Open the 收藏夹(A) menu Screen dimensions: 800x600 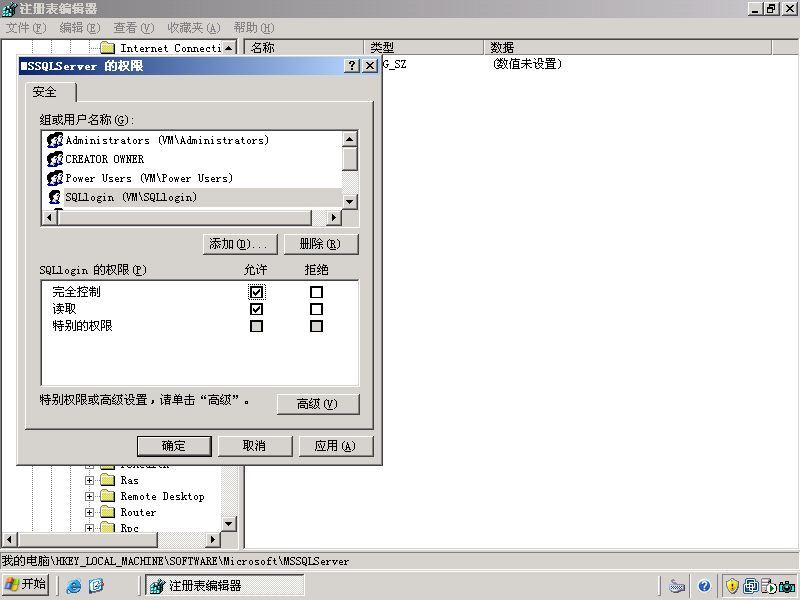click(x=194, y=28)
